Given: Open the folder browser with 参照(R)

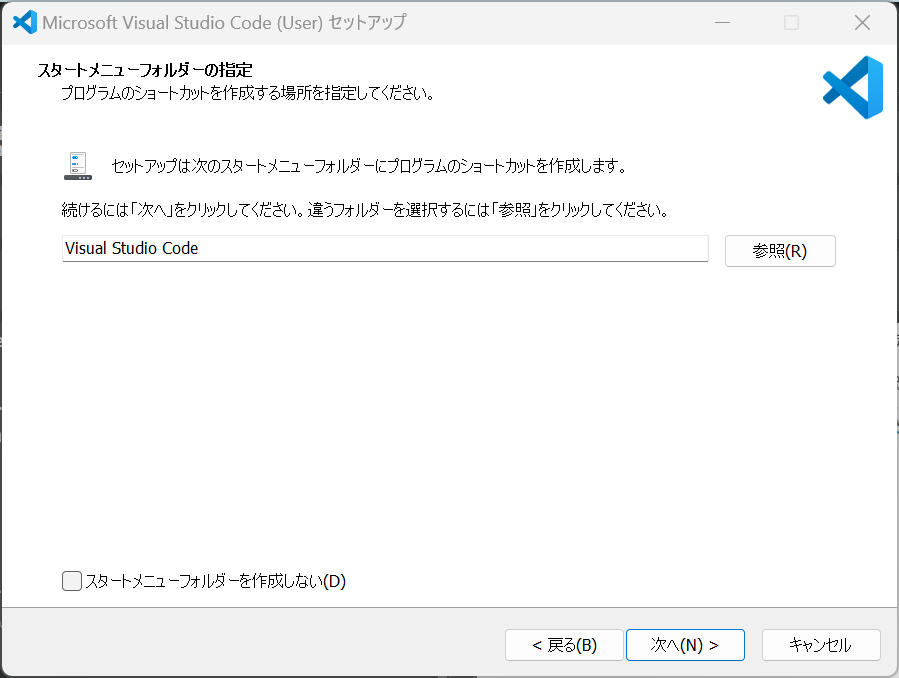Looking at the screenshot, I should (x=780, y=250).
